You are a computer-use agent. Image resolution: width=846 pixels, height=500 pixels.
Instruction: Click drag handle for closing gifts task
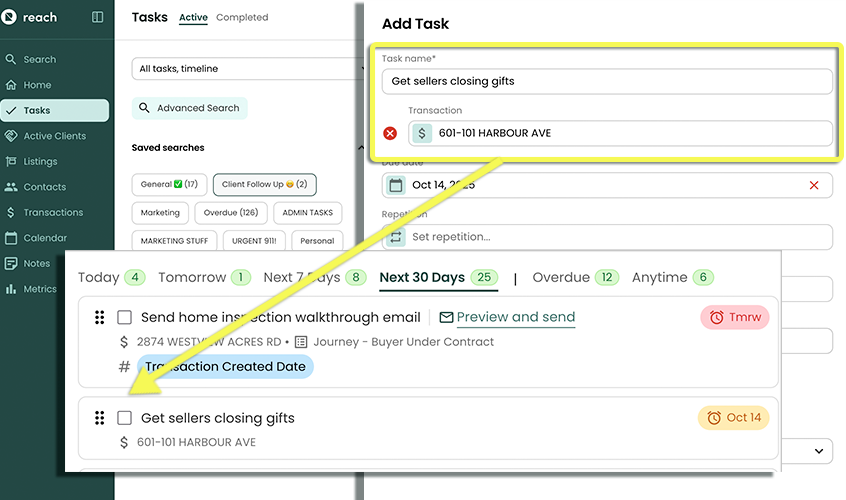[99, 418]
